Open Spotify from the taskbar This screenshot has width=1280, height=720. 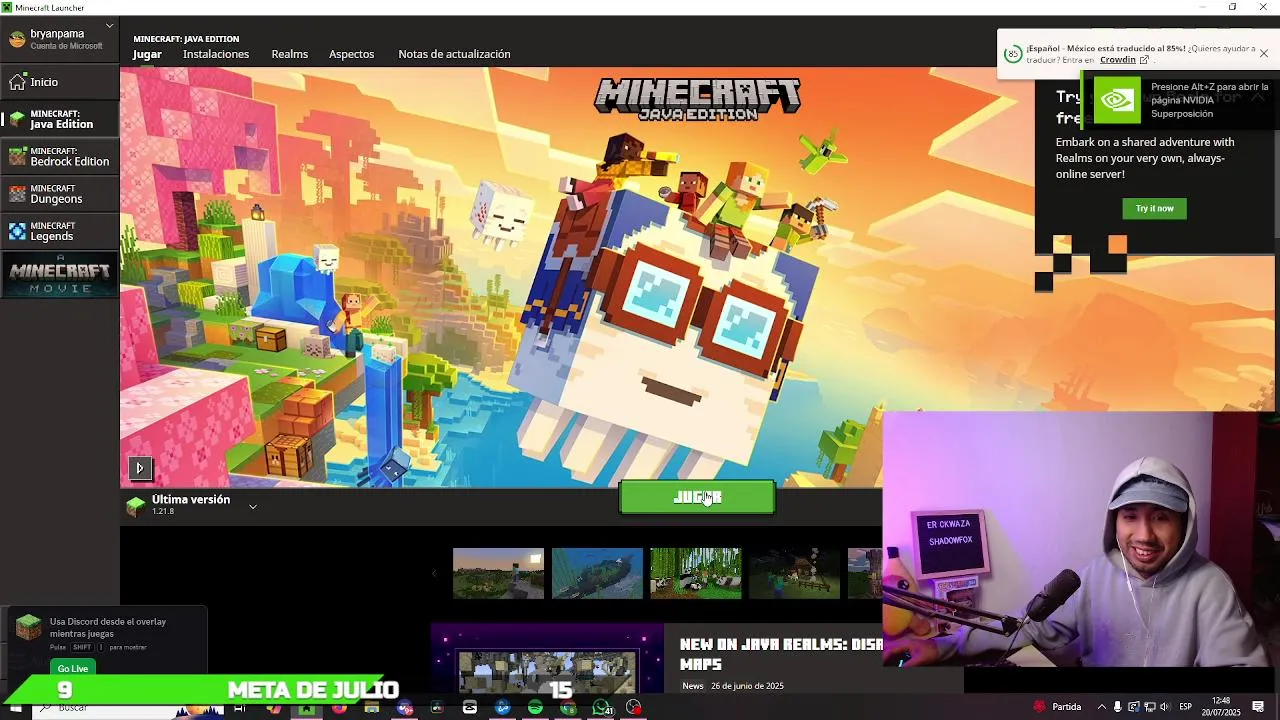click(x=535, y=707)
